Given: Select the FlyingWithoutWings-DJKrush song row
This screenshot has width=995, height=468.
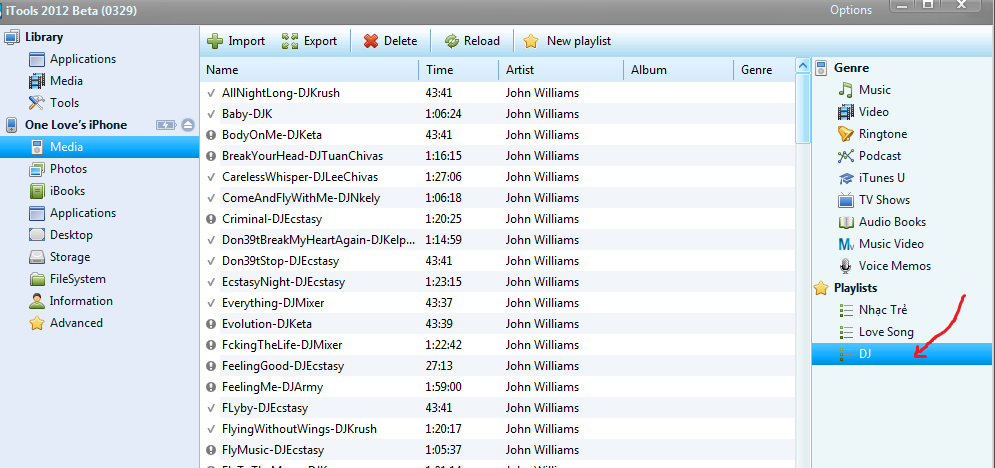Looking at the screenshot, I should tap(498, 429).
